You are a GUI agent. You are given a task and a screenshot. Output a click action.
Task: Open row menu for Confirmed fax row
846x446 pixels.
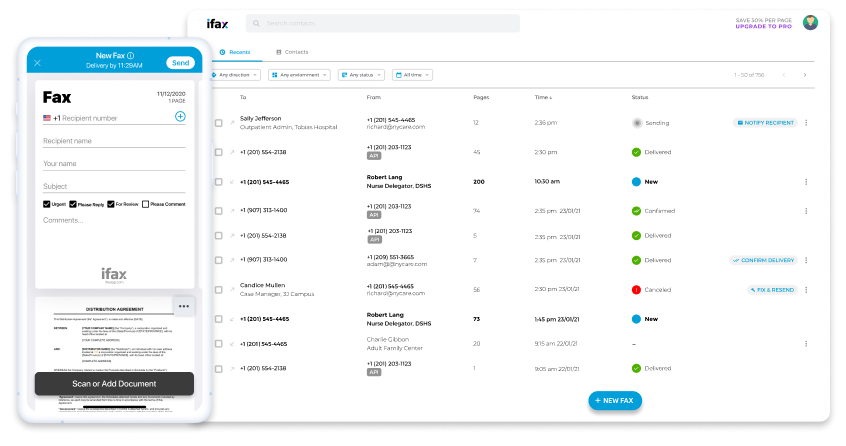(806, 211)
